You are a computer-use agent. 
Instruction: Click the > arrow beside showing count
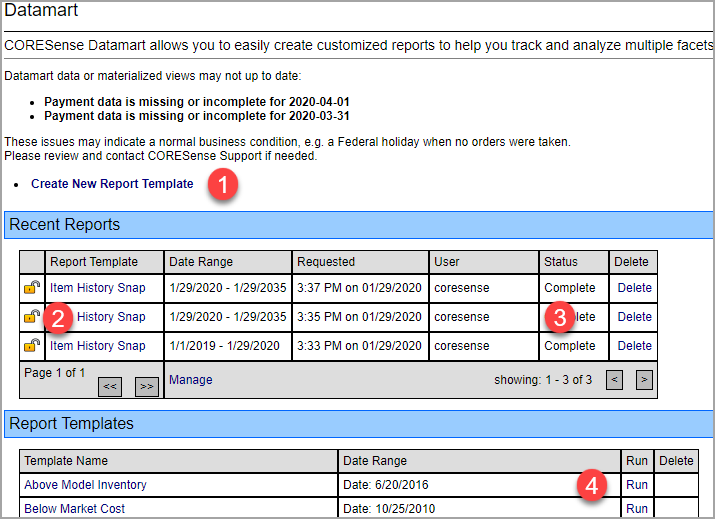644,380
